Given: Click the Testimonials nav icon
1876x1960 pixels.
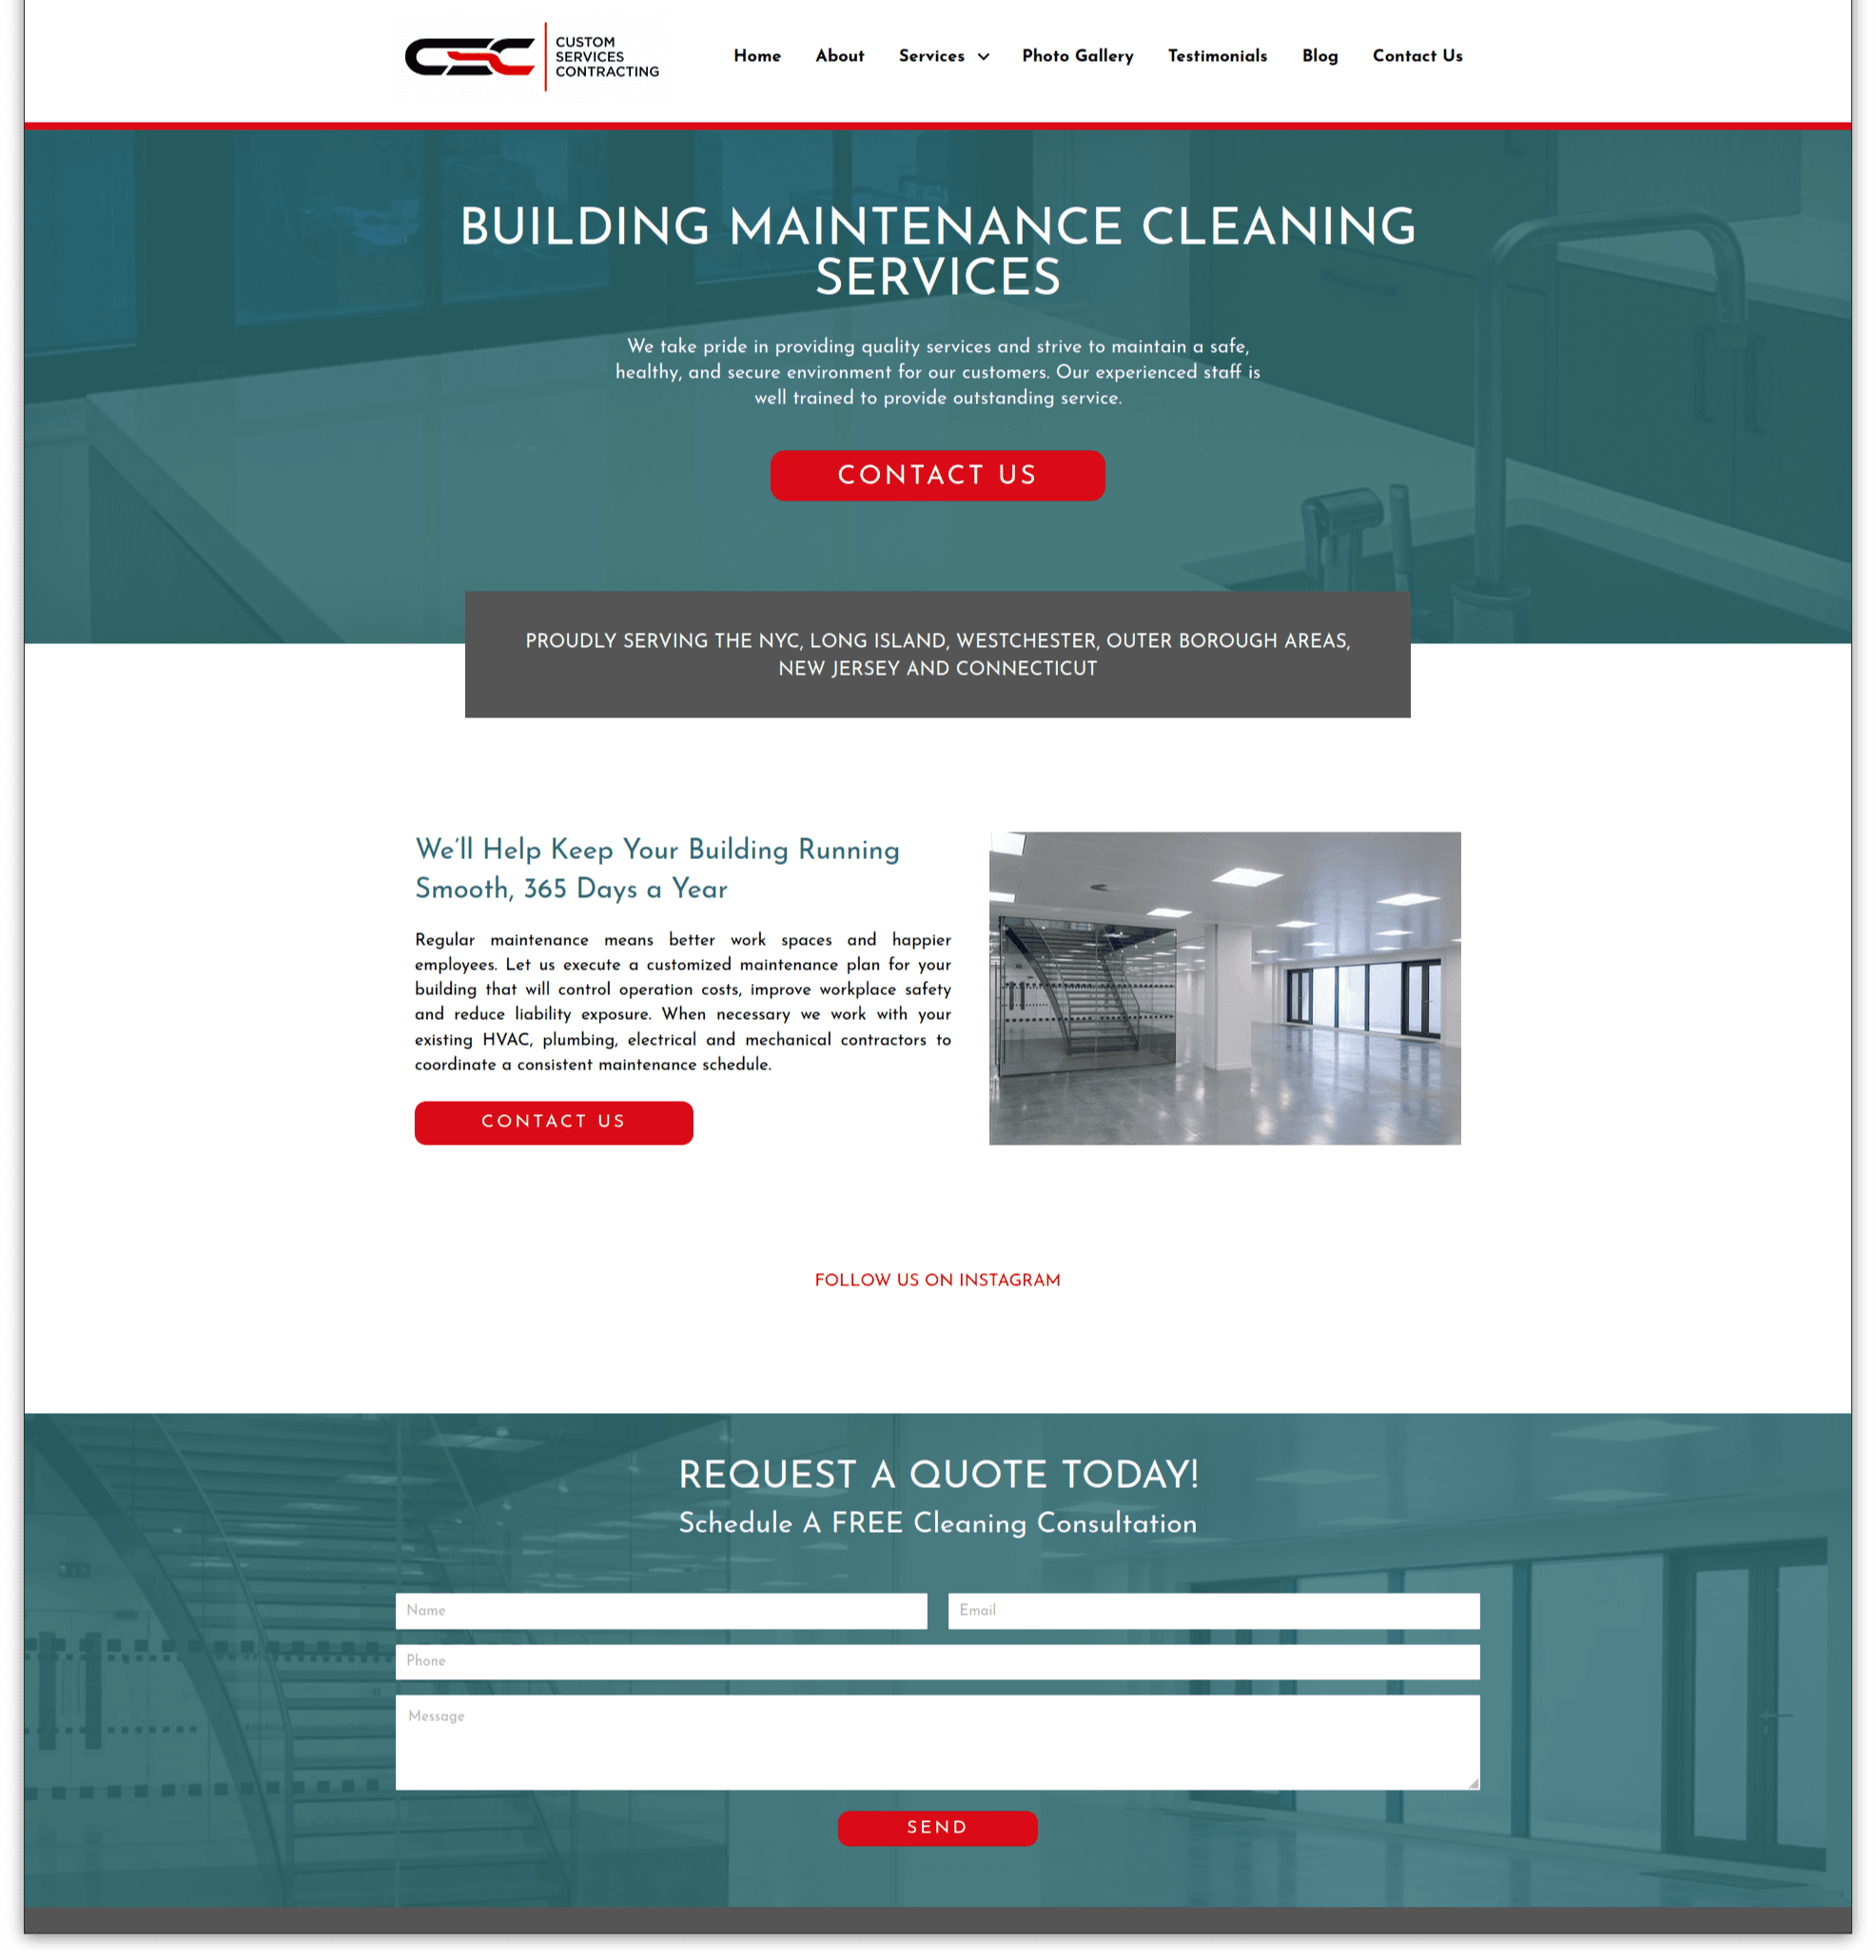Looking at the screenshot, I should pyautogui.click(x=1216, y=56).
